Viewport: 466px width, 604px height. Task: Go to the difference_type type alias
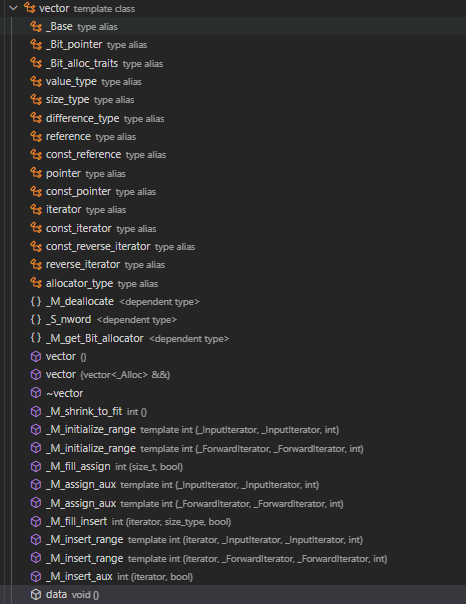coord(105,118)
